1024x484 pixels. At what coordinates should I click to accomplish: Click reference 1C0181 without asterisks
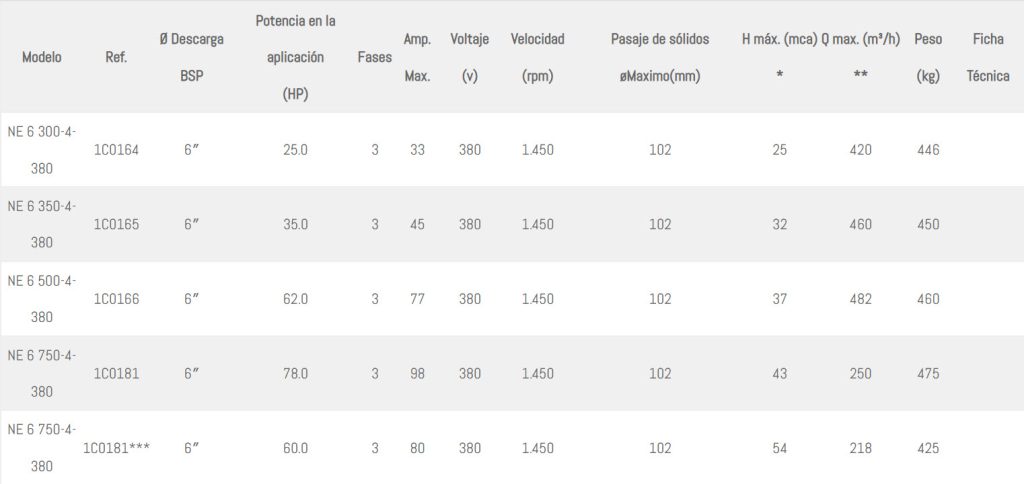(116, 374)
